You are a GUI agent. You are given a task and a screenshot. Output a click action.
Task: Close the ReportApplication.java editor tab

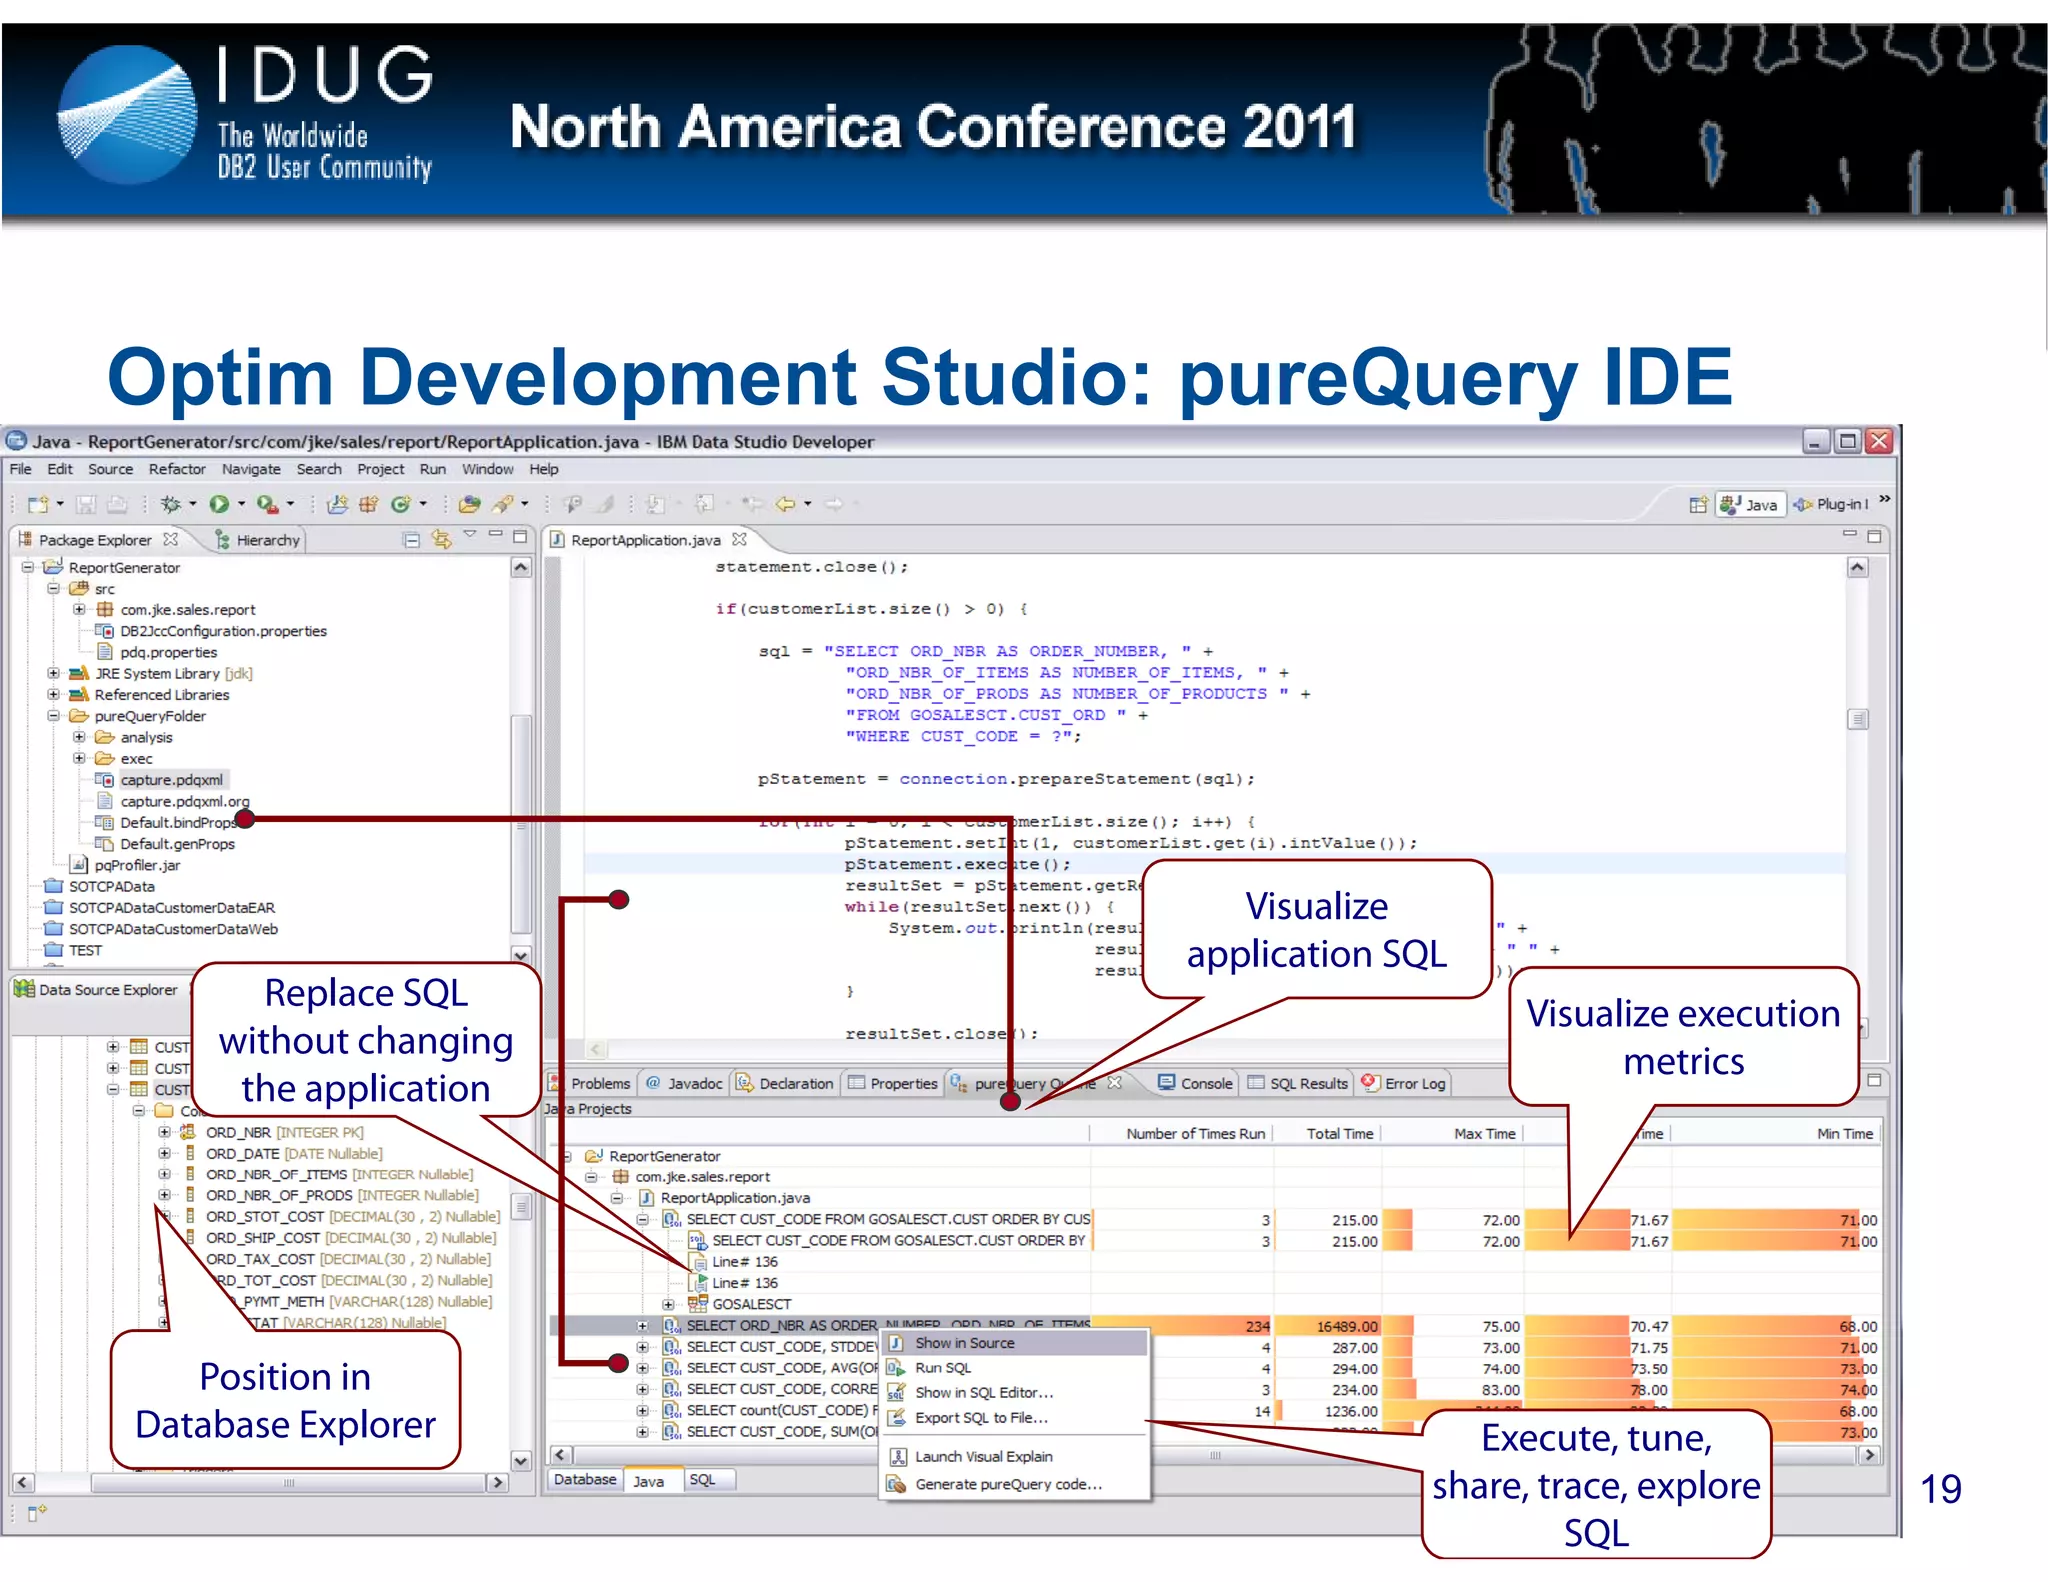click(x=739, y=539)
